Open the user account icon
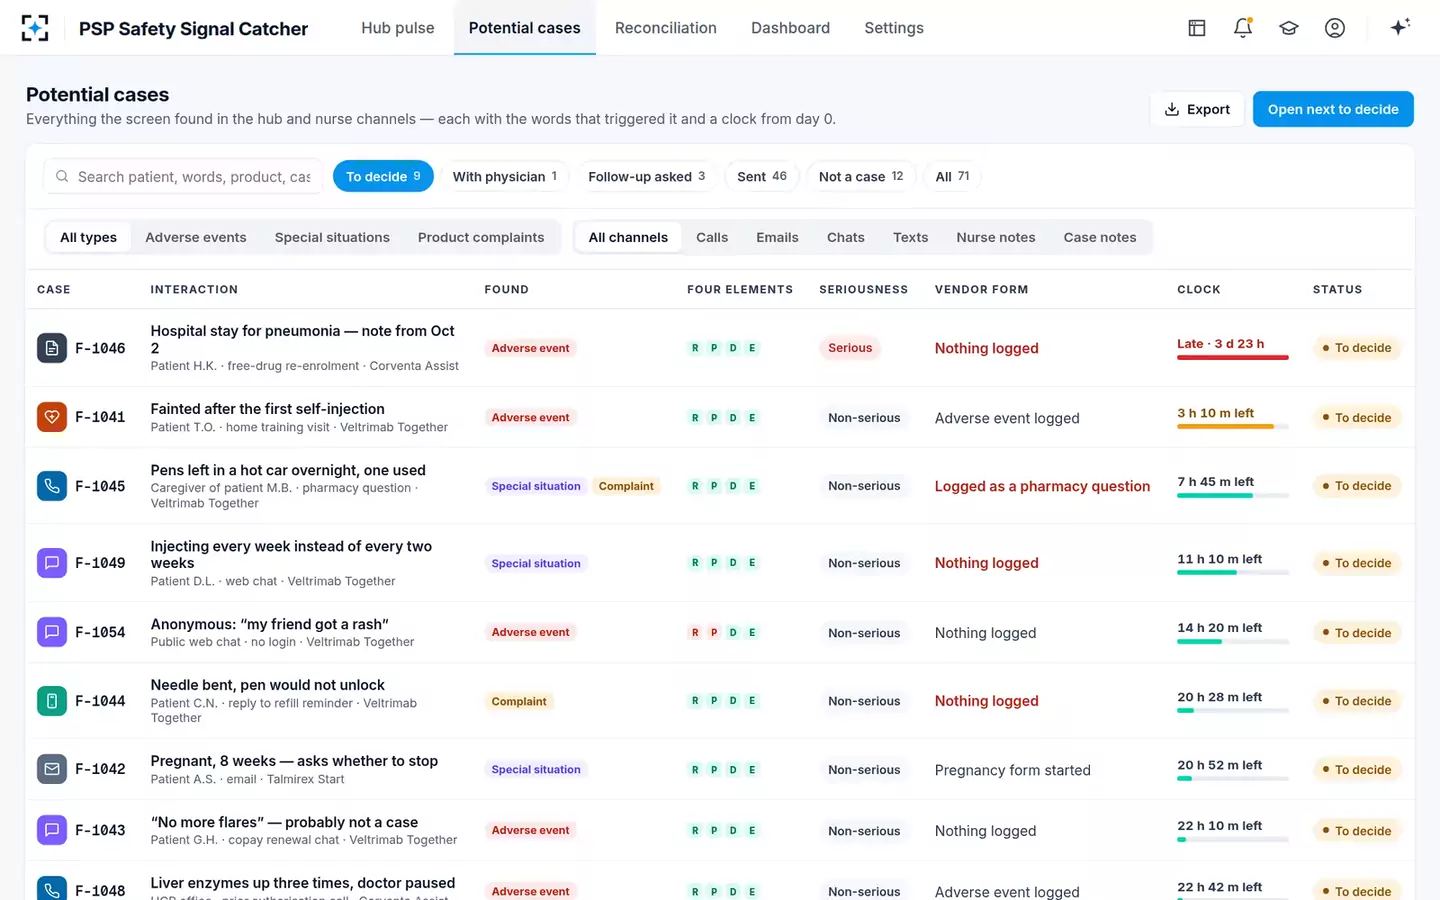This screenshot has width=1440, height=900. pos(1335,28)
